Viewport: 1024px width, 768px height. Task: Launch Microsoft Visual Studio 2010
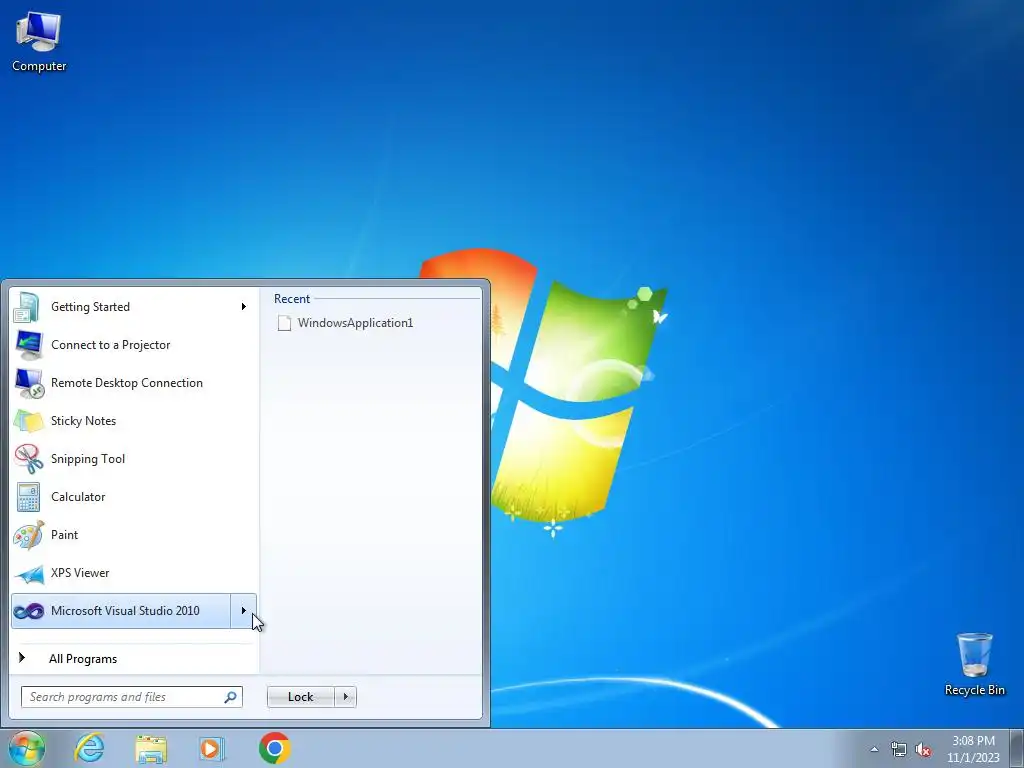click(x=121, y=611)
